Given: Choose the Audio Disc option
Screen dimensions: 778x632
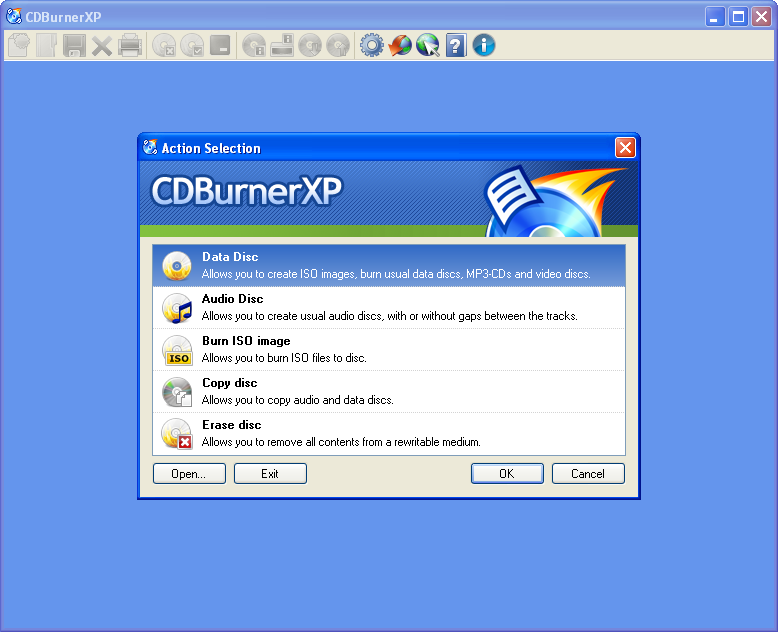Looking at the screenshot, I should (388, 307).
